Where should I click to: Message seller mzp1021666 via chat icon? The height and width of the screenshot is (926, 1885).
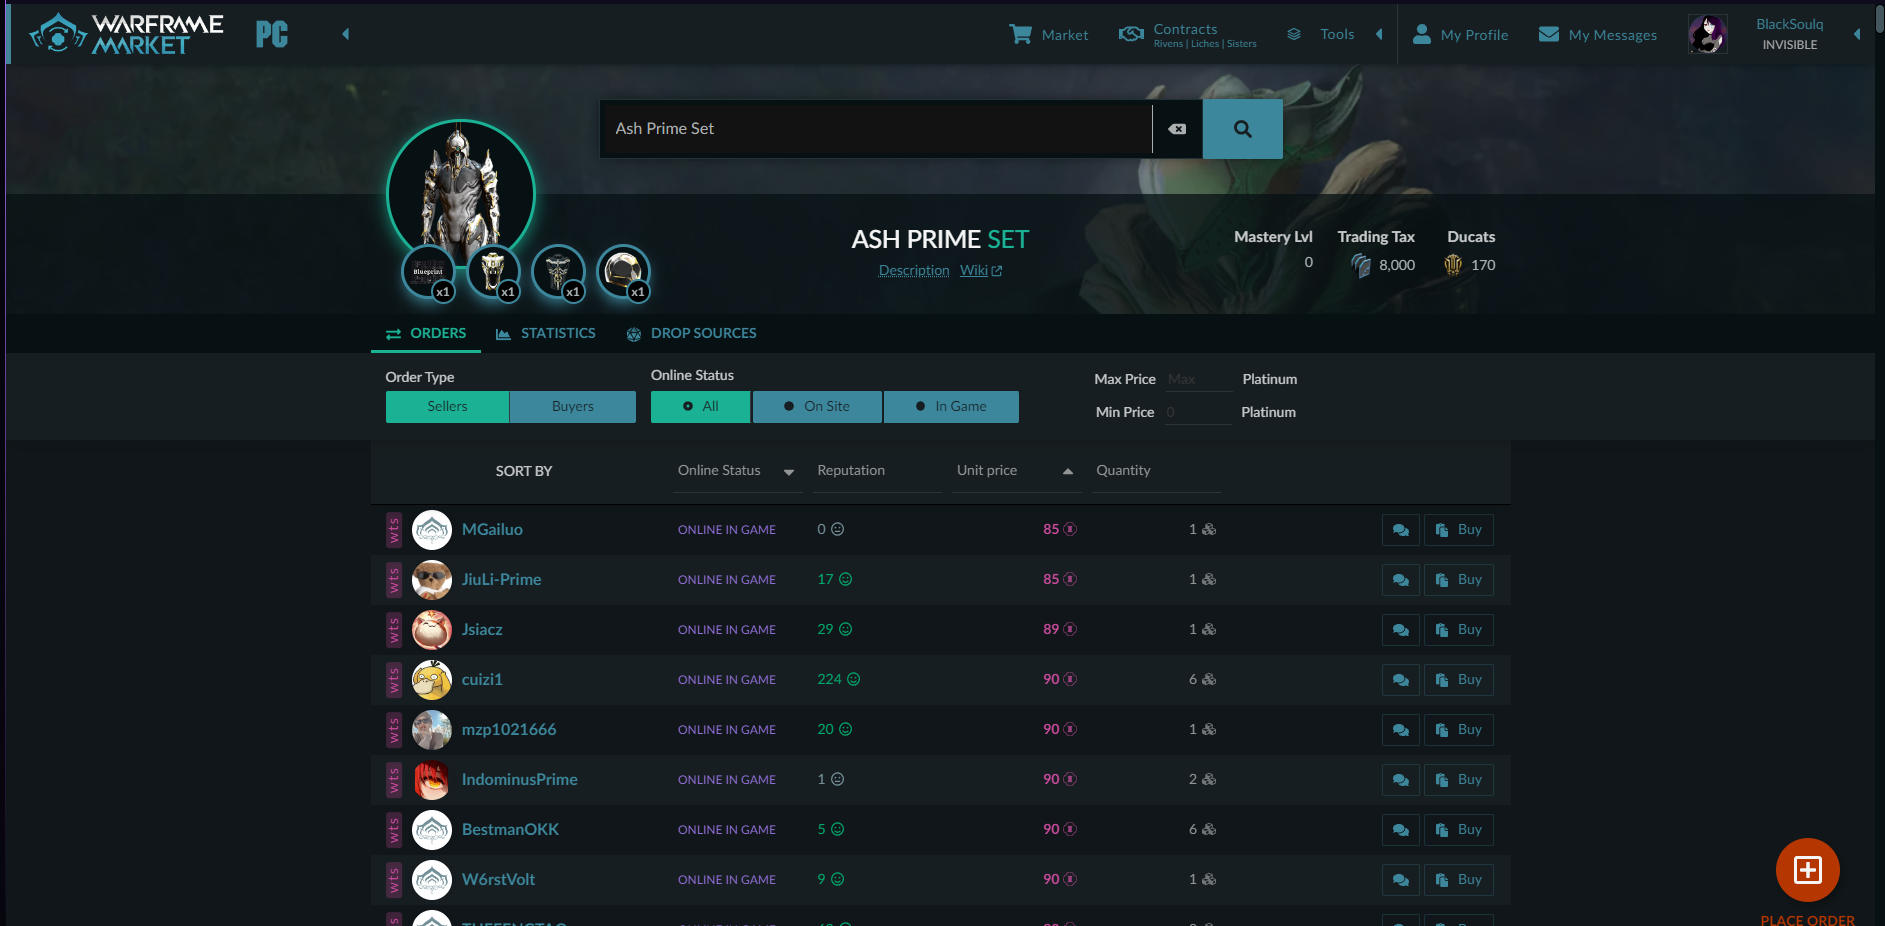coord(1401,730)
